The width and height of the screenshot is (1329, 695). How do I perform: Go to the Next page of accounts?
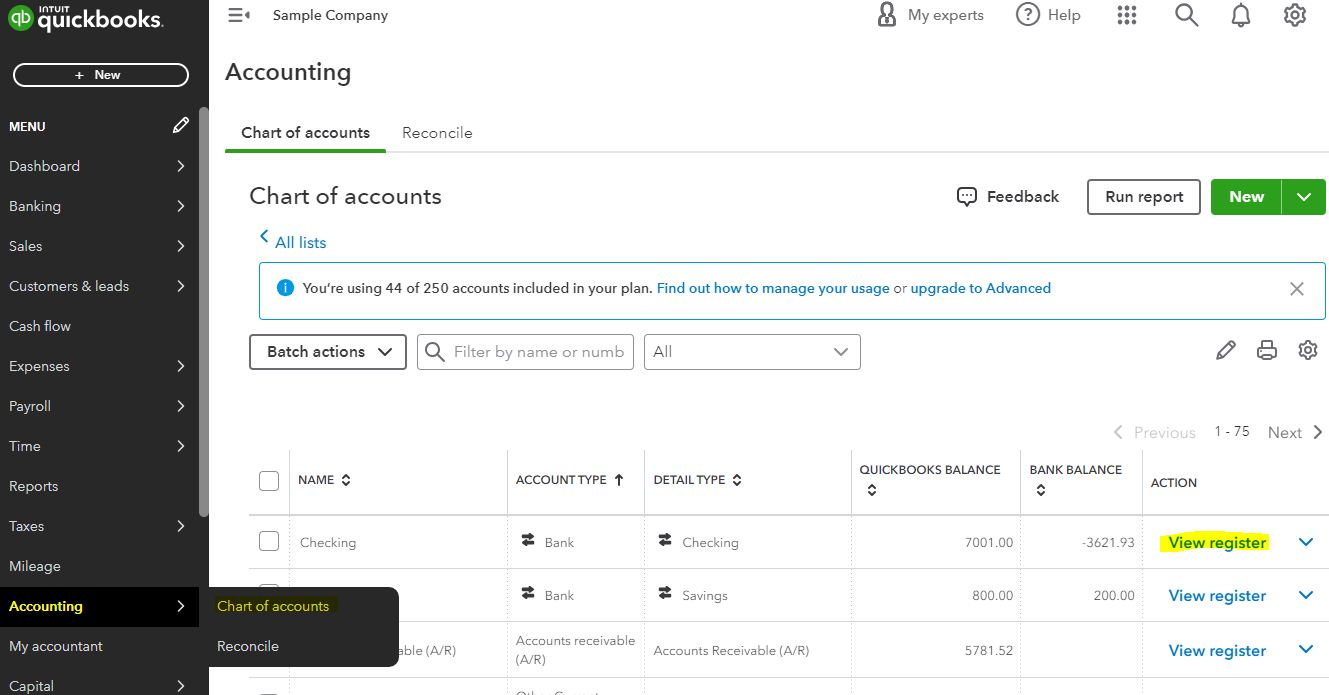[1295, 432]
